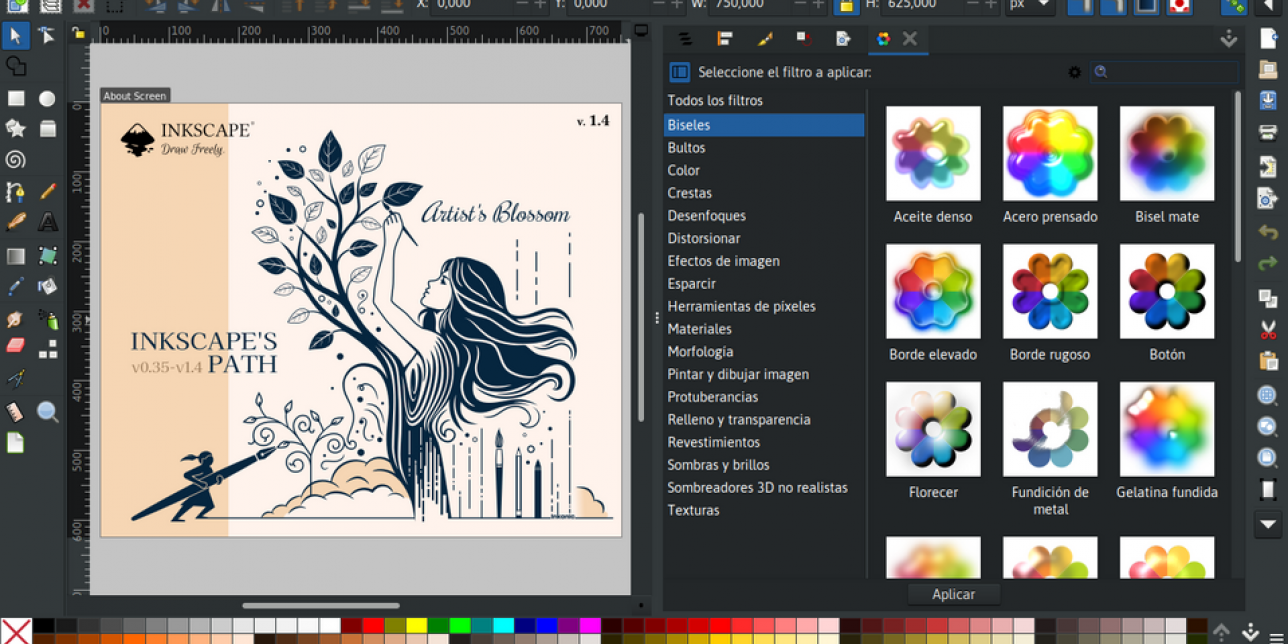Open the dock panel arrow menu
Screen dimensions: 1288x644
click(1229, 39)
